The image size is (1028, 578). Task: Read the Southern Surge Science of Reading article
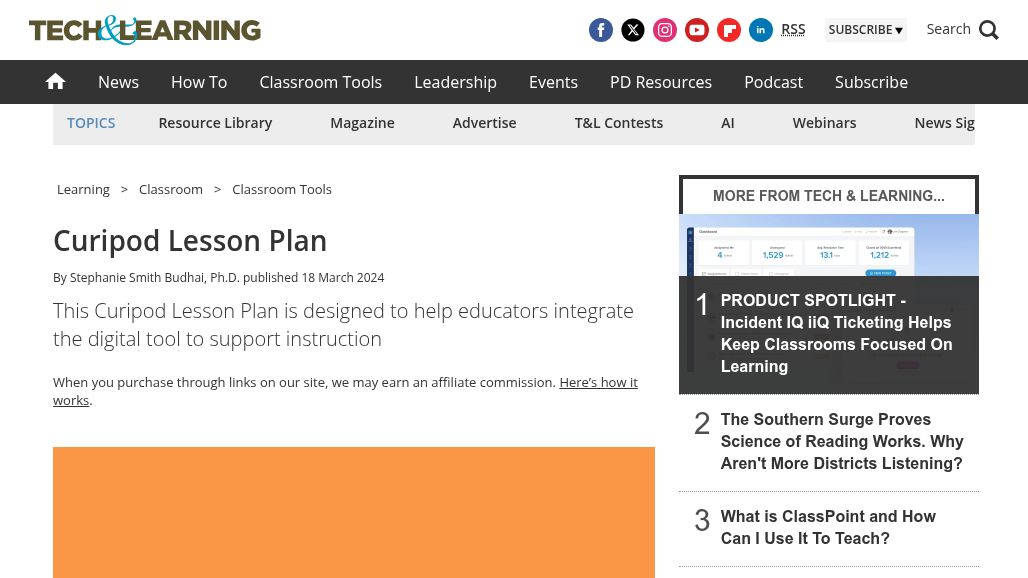coord(842,441)
